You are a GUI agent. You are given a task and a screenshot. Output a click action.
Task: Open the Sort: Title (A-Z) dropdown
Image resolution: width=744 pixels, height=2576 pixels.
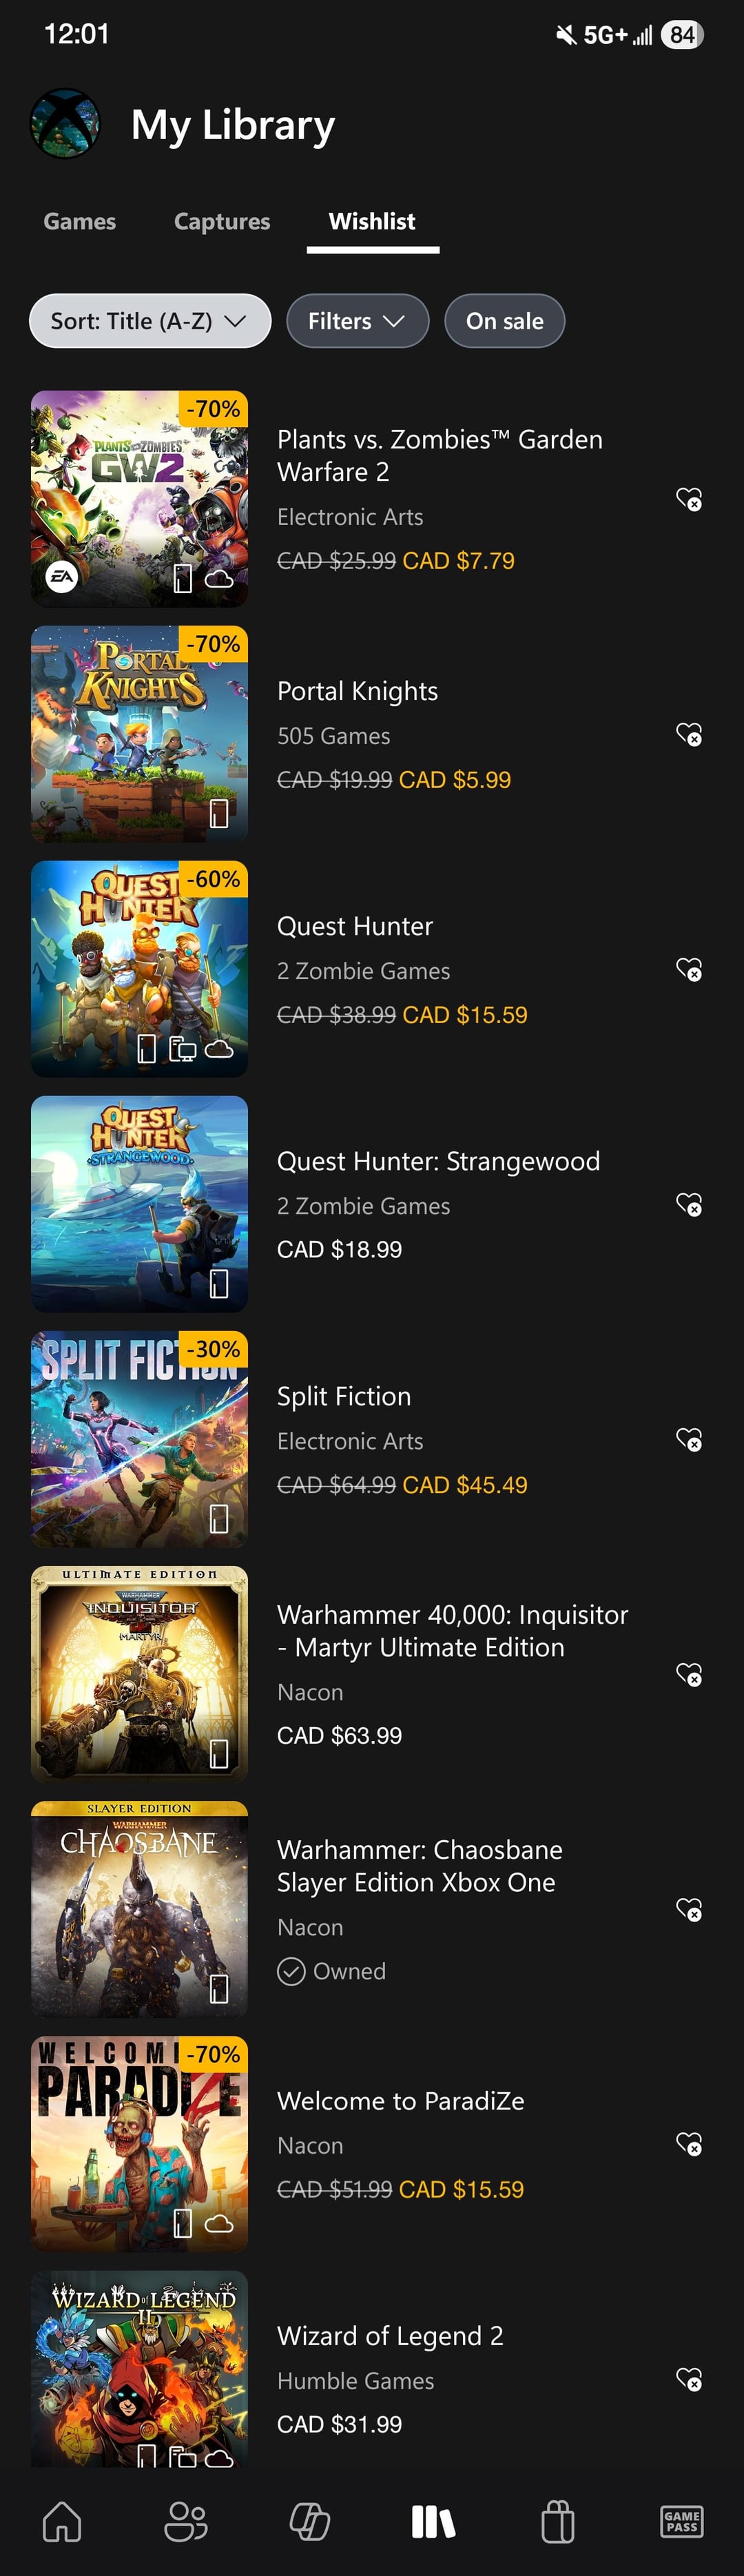[150, 321]
